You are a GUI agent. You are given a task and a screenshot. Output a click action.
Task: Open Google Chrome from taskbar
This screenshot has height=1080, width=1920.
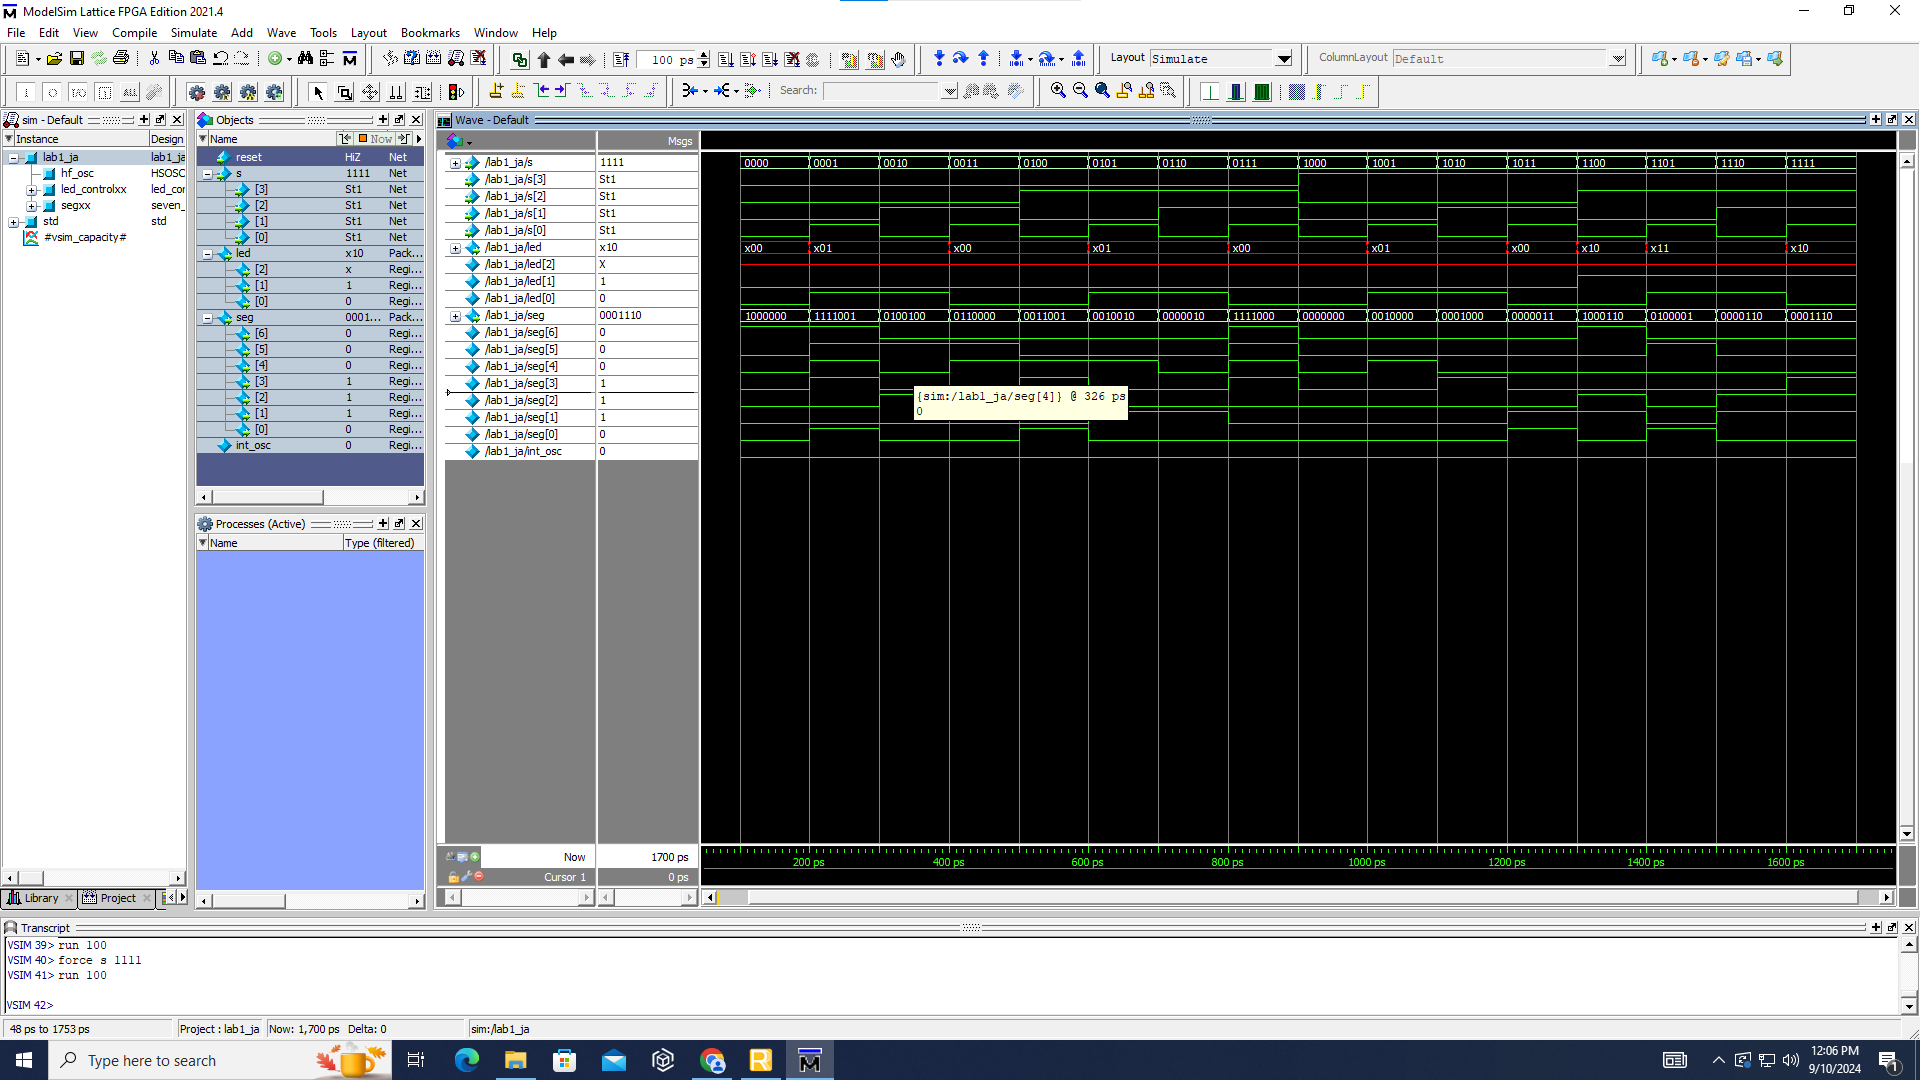712,1060
